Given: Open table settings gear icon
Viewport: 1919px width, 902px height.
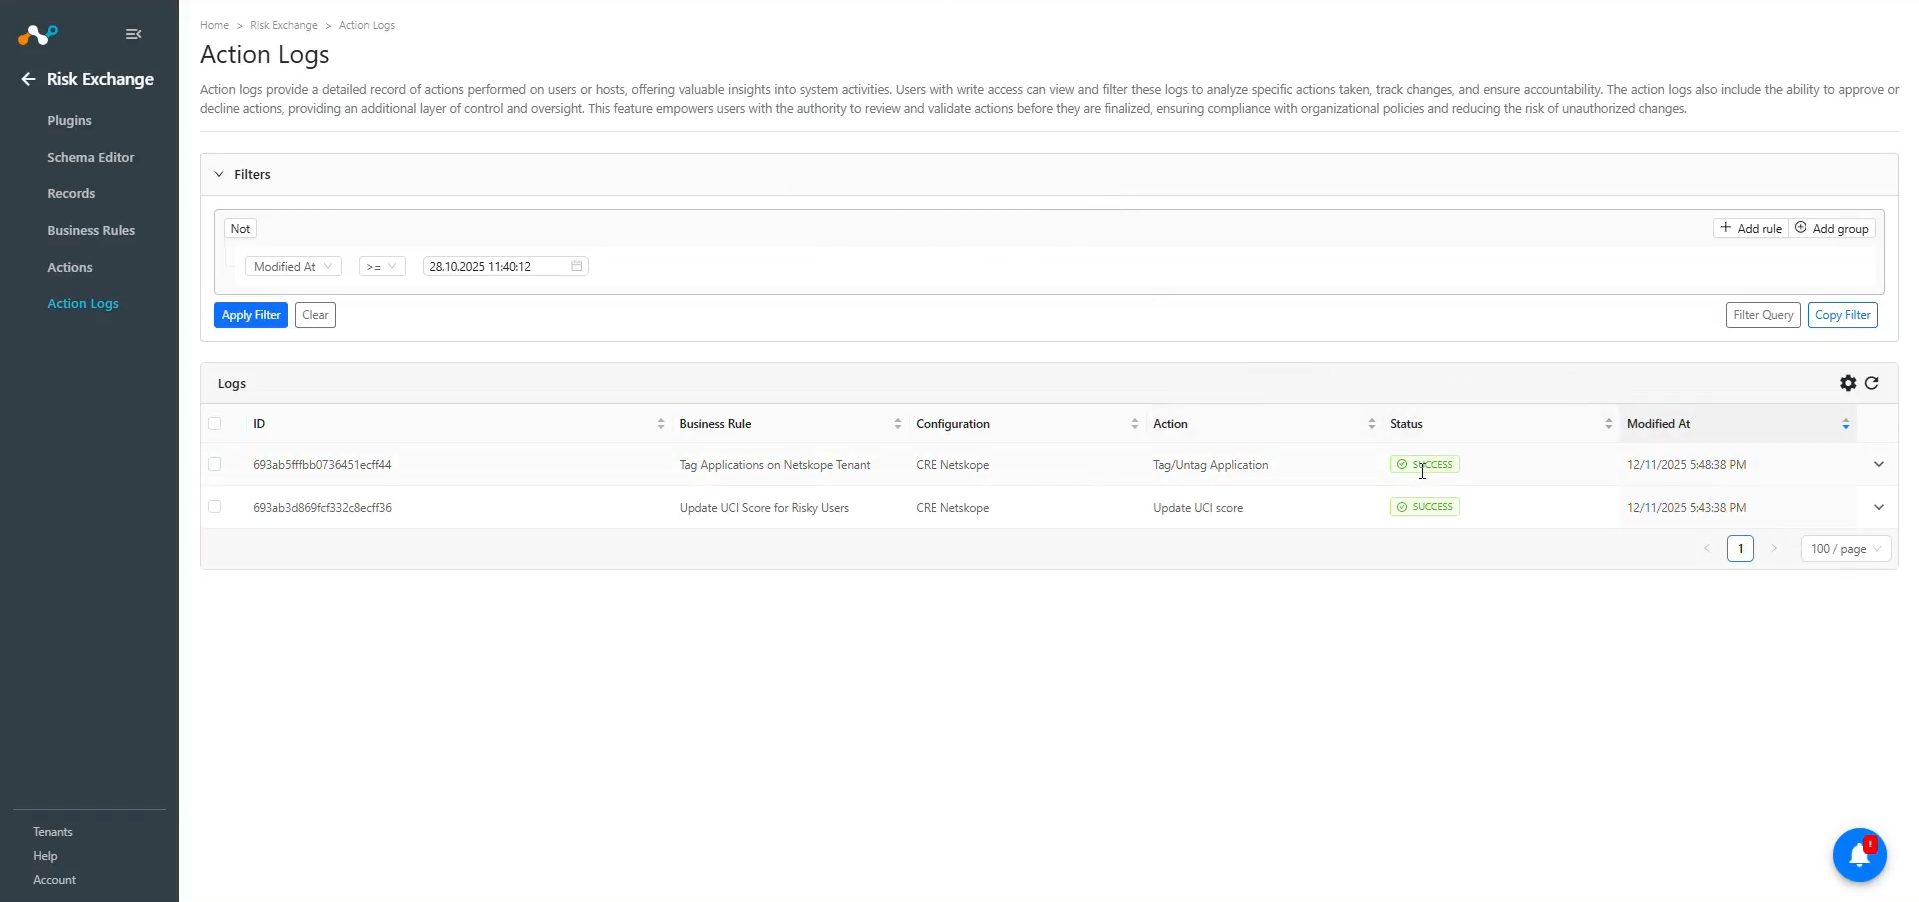Looking at the screenshot, I should click(1848, 383).
